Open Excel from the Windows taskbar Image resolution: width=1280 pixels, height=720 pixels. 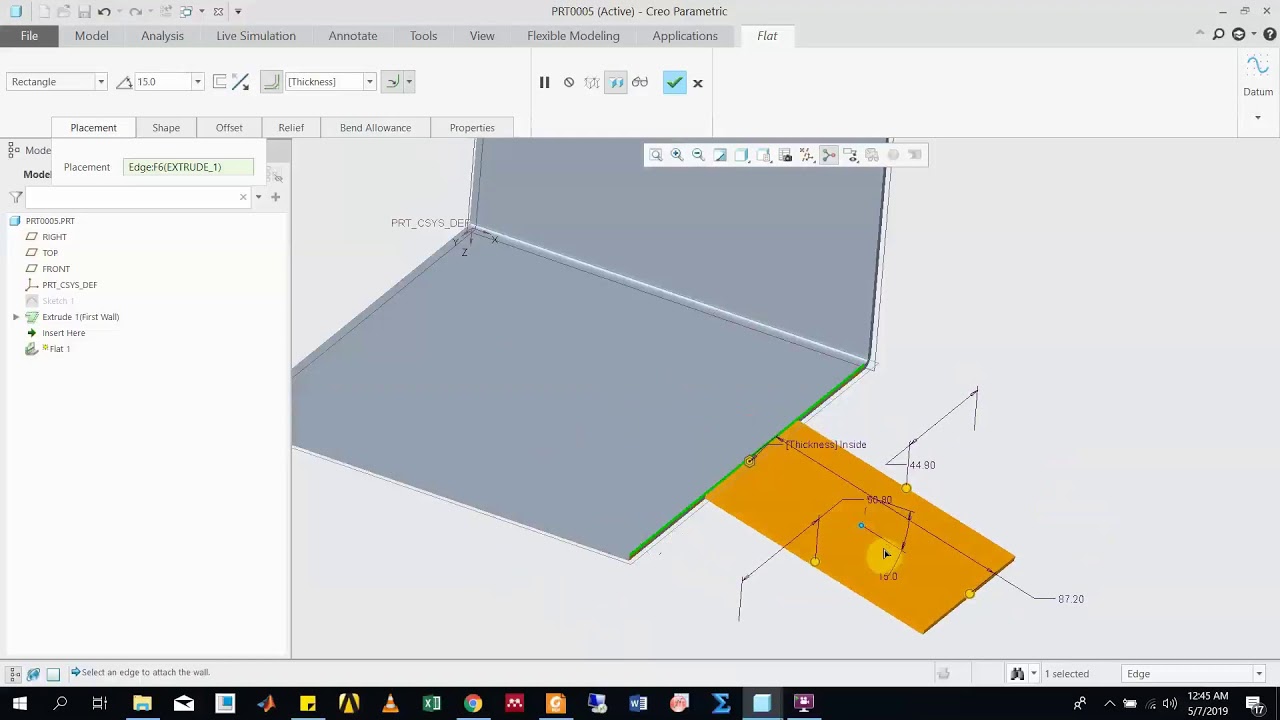[432, 703]
